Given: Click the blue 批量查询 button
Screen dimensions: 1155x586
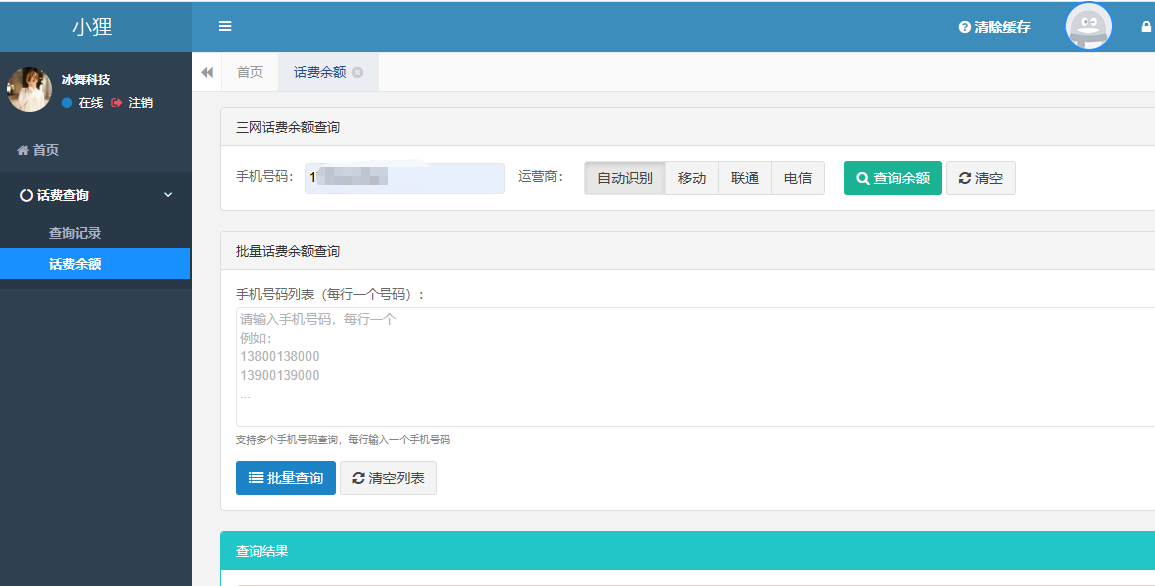Looking at the screenshot, I should coord(285,478).
